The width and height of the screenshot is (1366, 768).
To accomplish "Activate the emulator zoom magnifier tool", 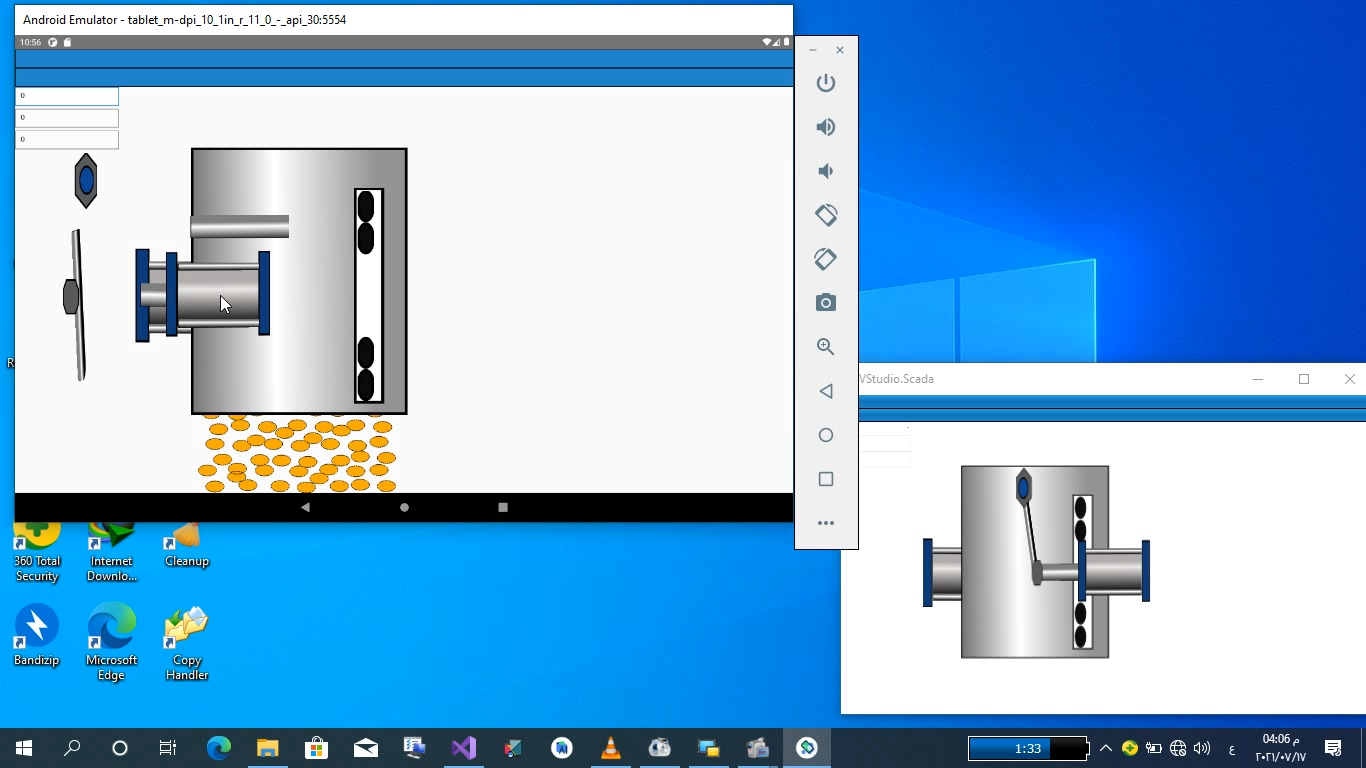I will click(x=826, y=347).
